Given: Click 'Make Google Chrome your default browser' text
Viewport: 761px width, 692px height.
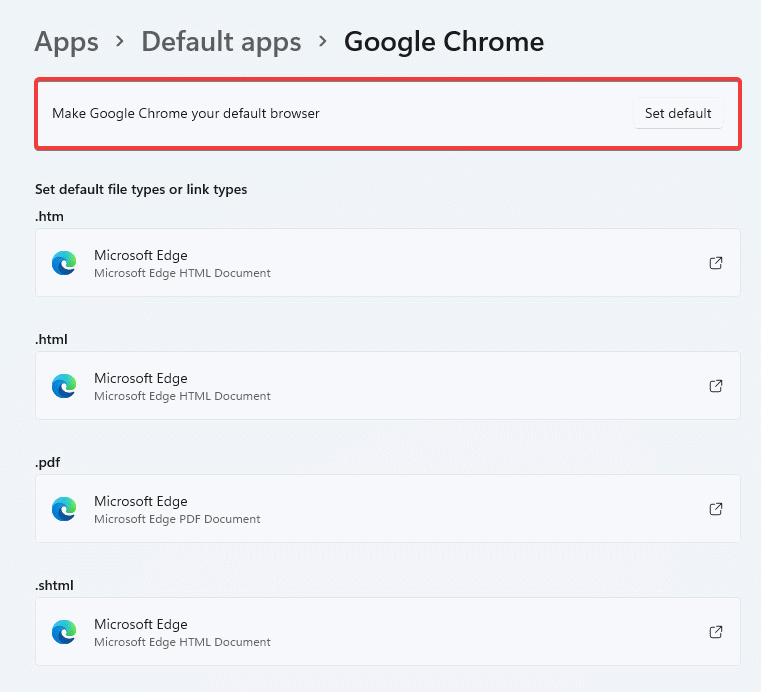Looking at the screenshot, I should coord(186,114).
